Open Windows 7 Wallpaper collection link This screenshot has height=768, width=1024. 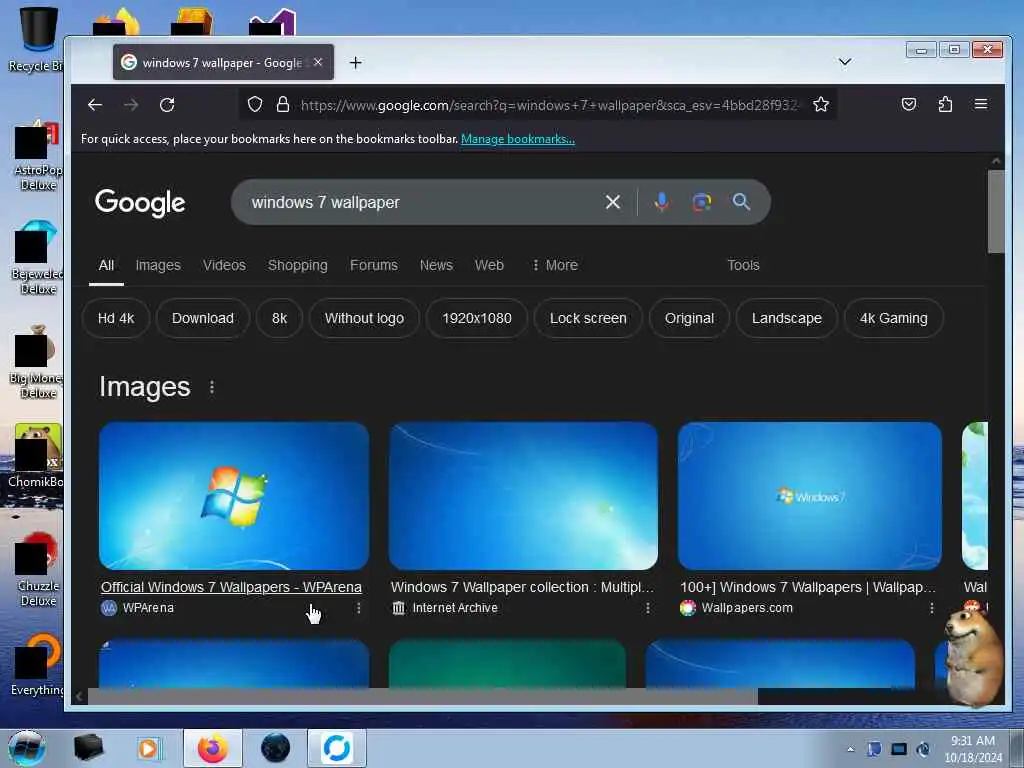(522, 587)
